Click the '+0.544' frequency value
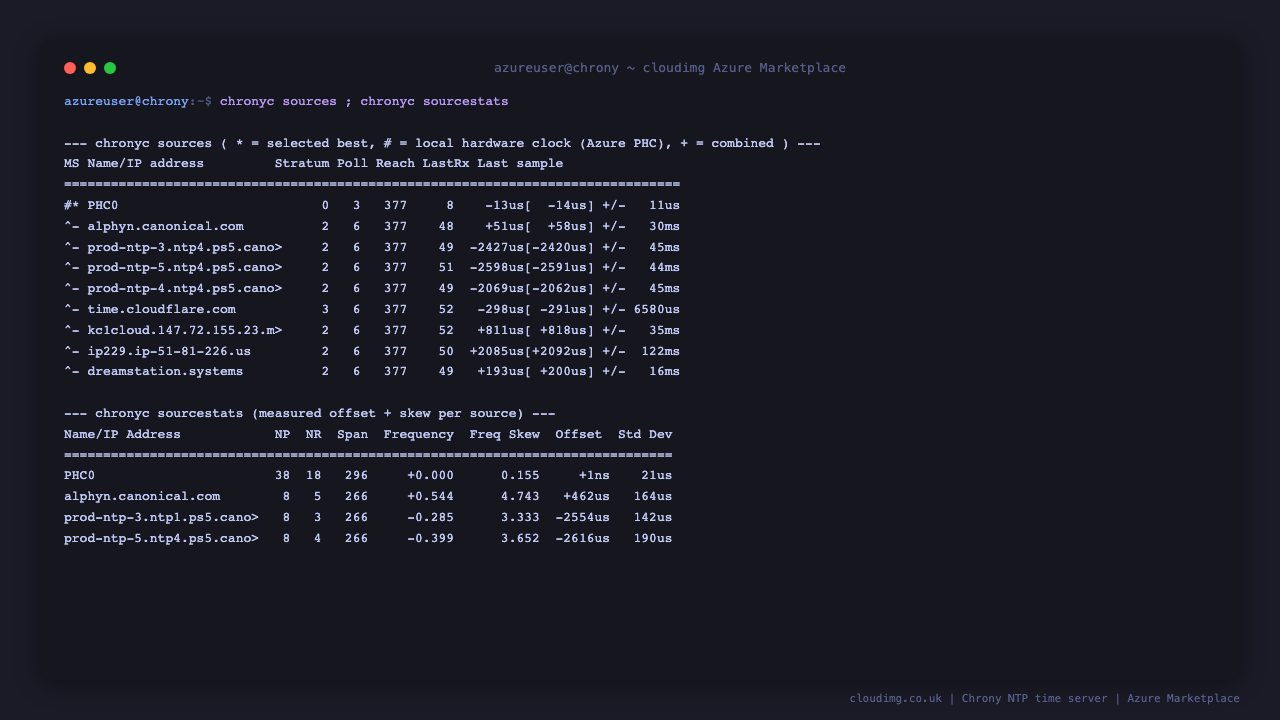Viewport: 1280px width, 720px height. tap(430, 496)
